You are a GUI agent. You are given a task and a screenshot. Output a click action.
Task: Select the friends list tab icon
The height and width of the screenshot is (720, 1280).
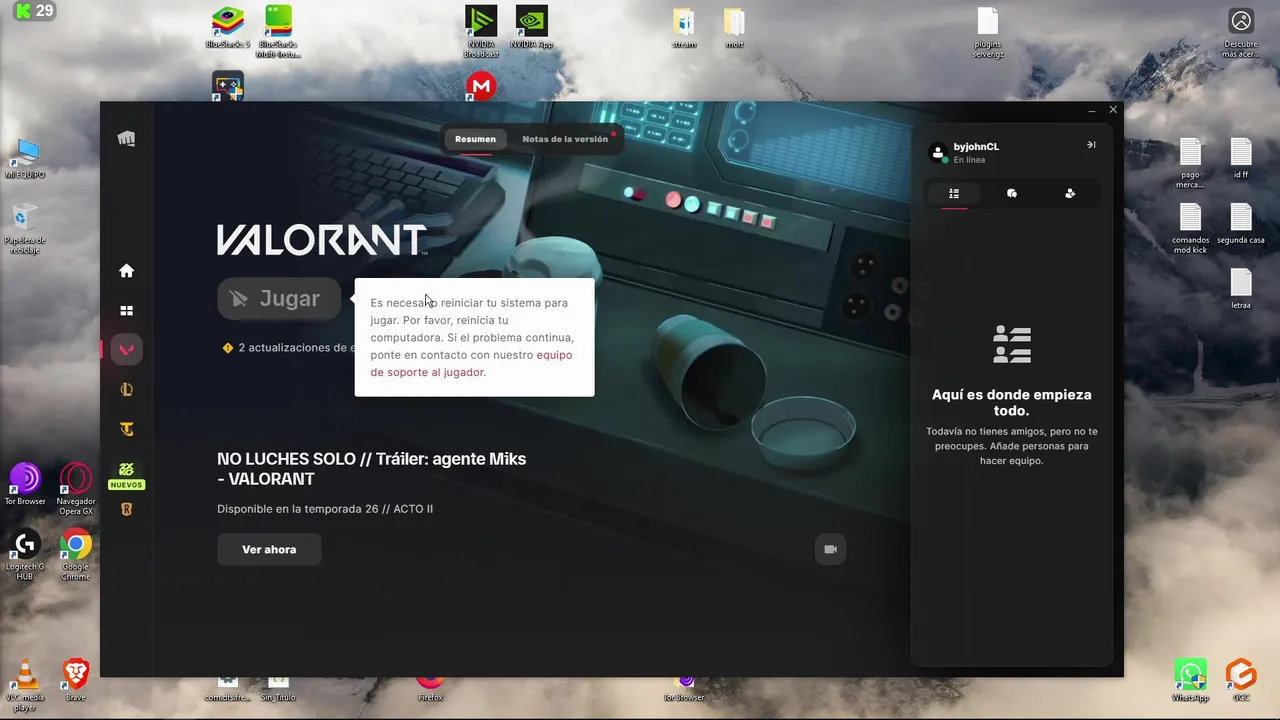click(954, 194)
